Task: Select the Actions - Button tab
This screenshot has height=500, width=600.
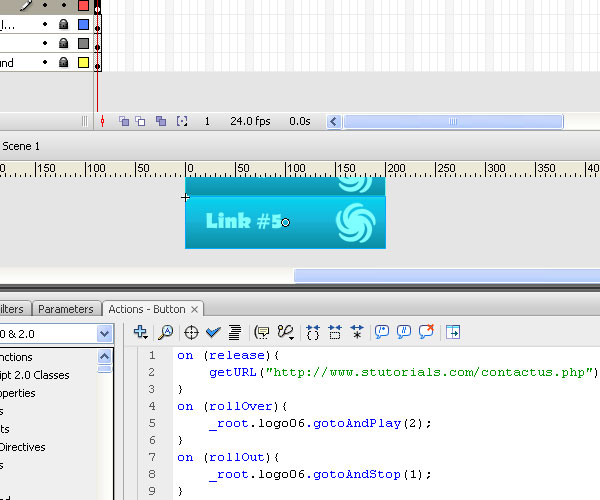Action: coord(147,309)
